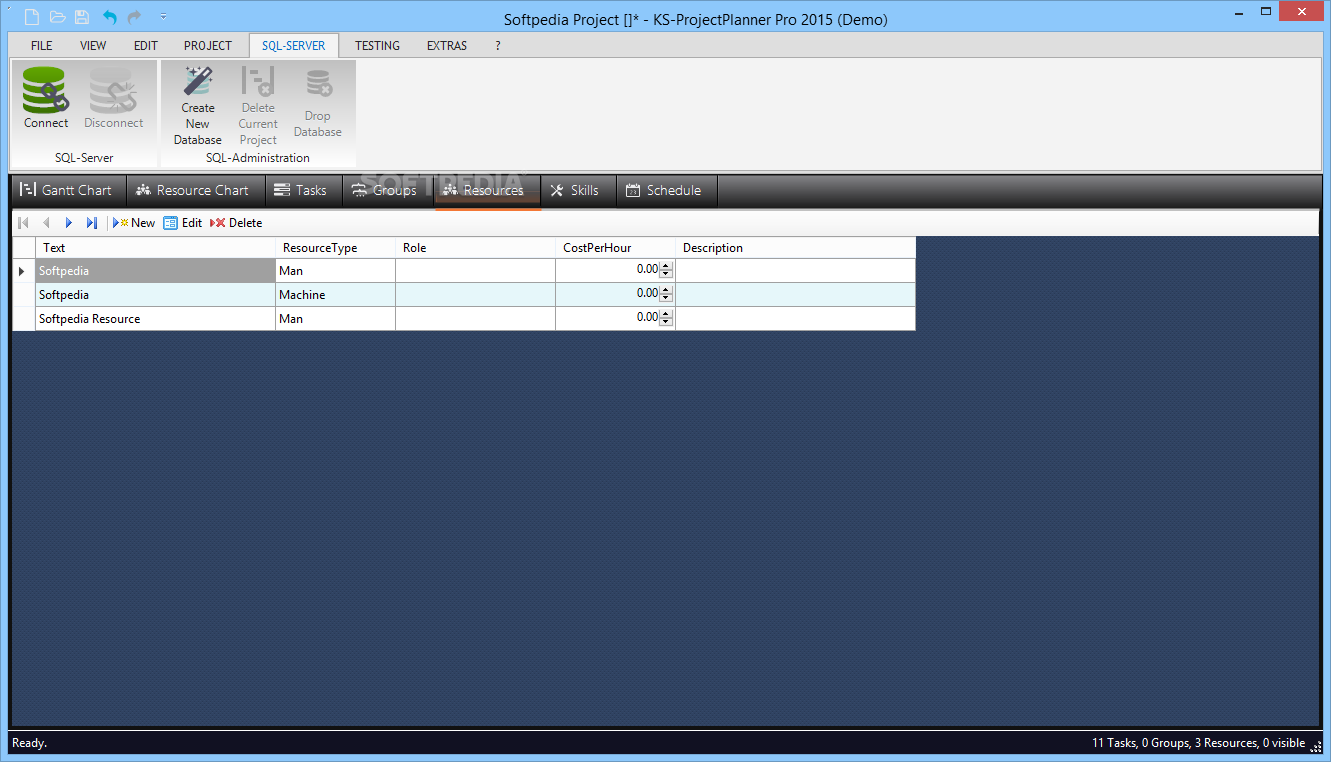
Task: Select the Resources view tab
Action: point(487,190)
